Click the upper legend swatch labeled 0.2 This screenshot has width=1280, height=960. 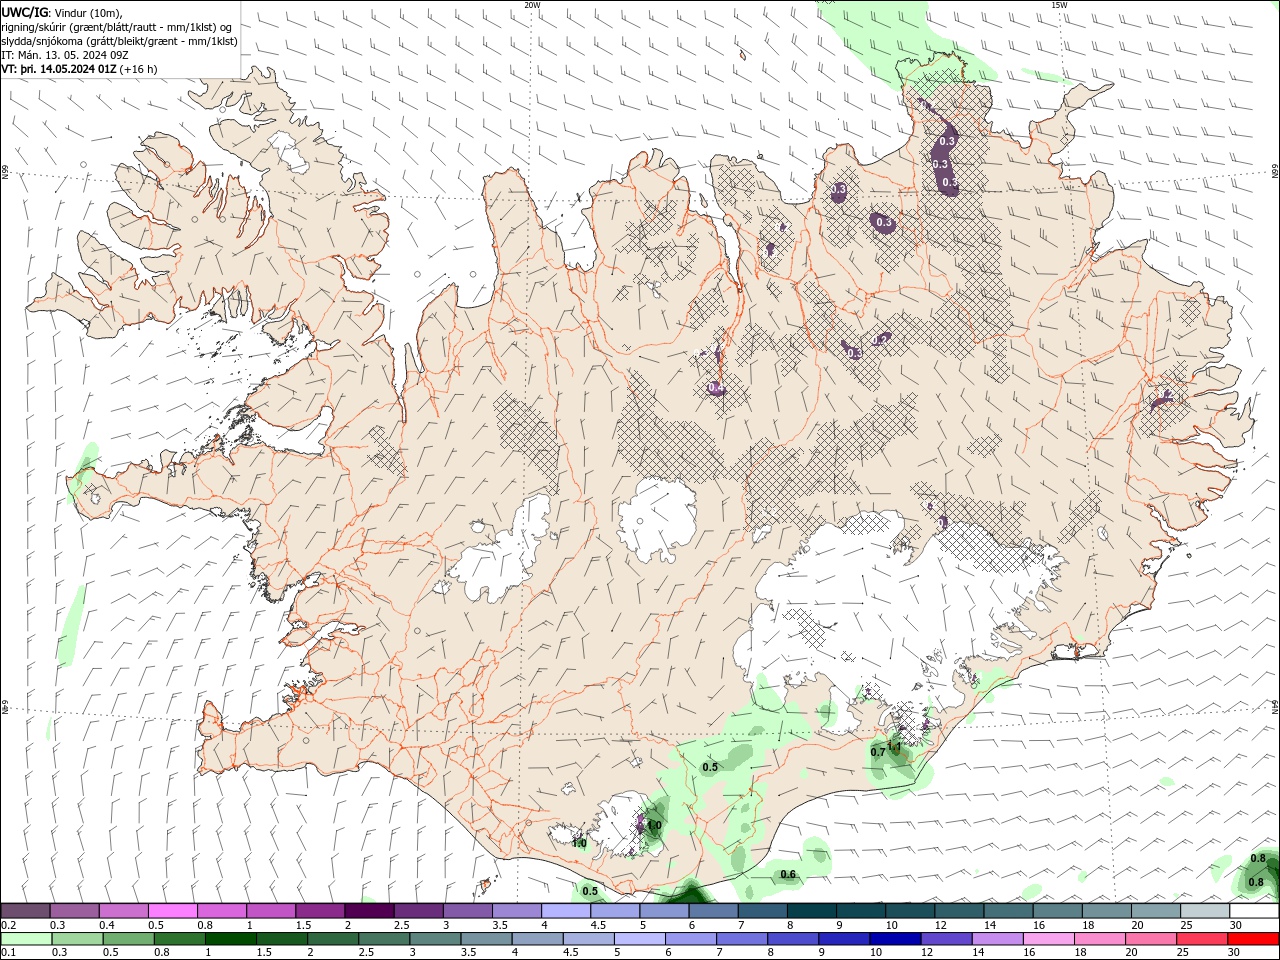click(x=25, y=911)
